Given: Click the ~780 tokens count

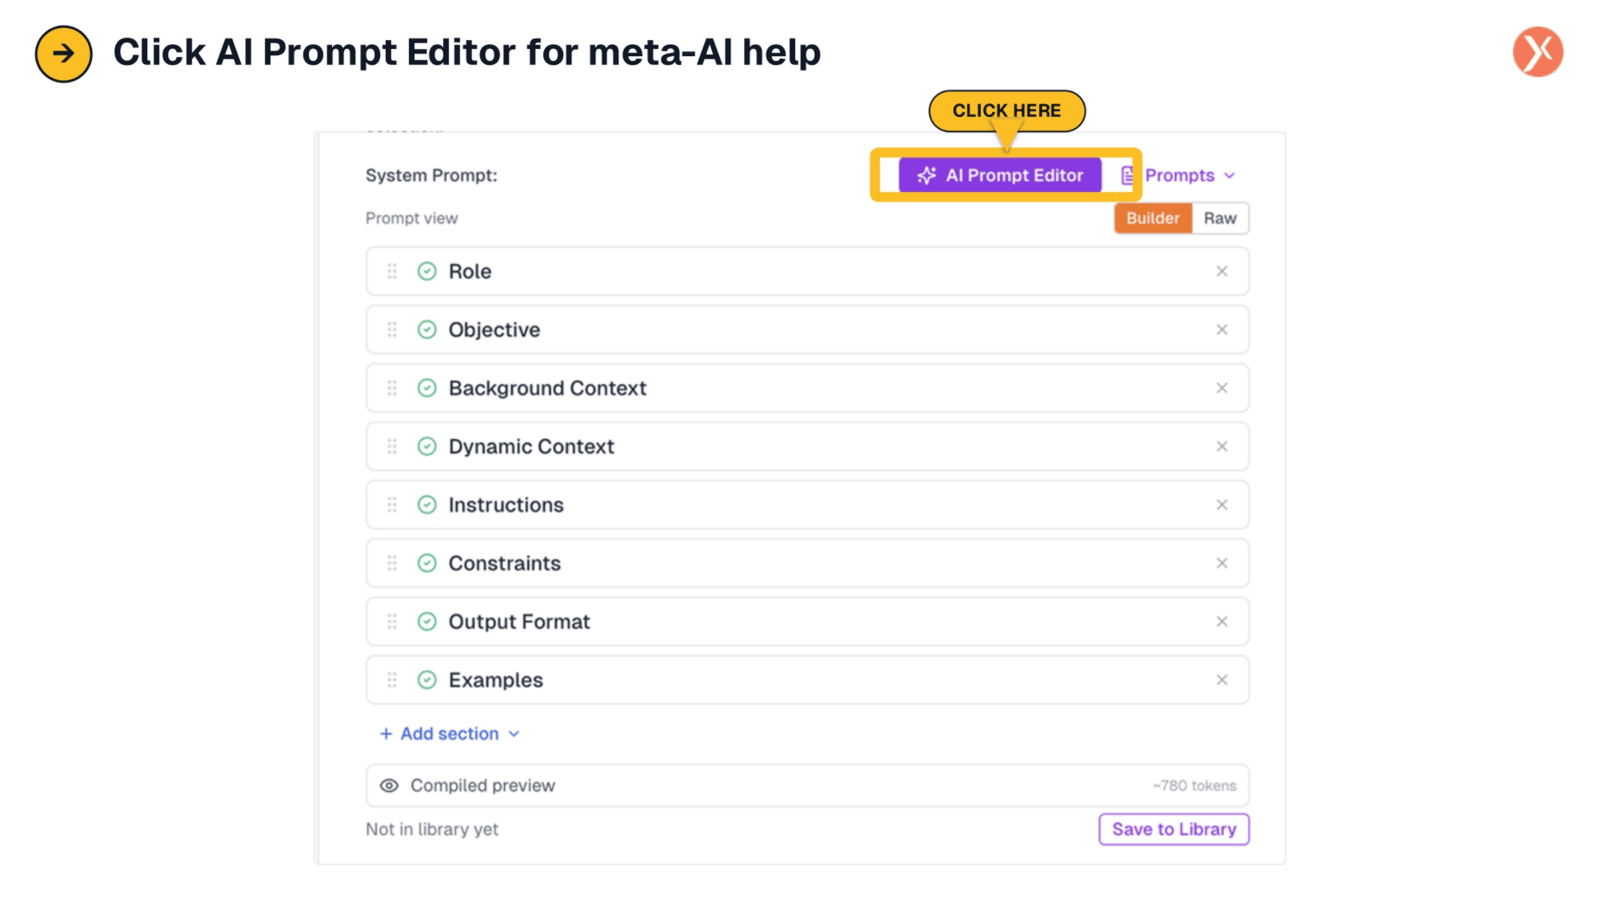Looking at the screenshot, I should [1194, 786].
